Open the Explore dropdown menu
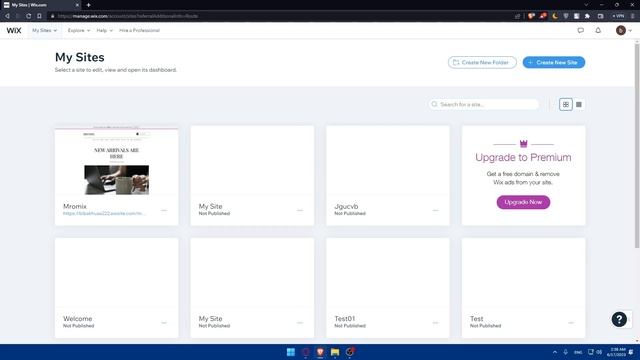Screen dimensions: 640x360 coord(79,31)
